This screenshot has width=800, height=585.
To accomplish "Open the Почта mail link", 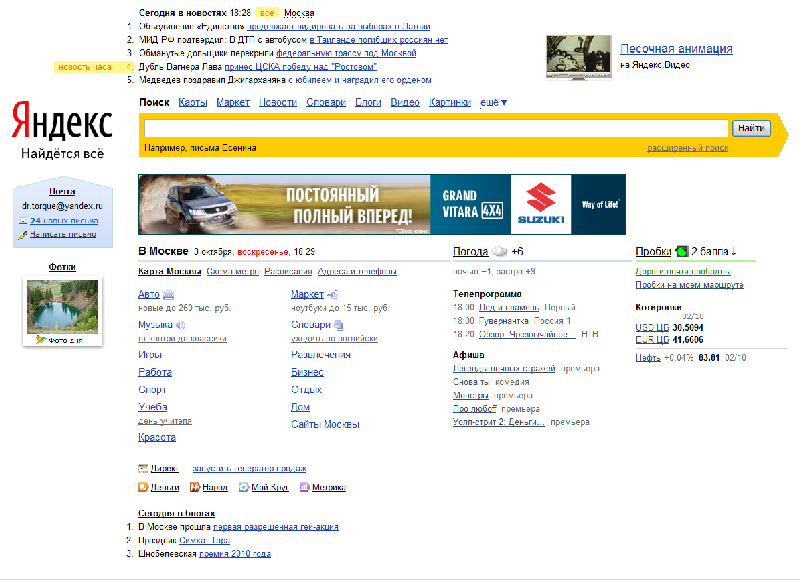I will pos(62,191).
